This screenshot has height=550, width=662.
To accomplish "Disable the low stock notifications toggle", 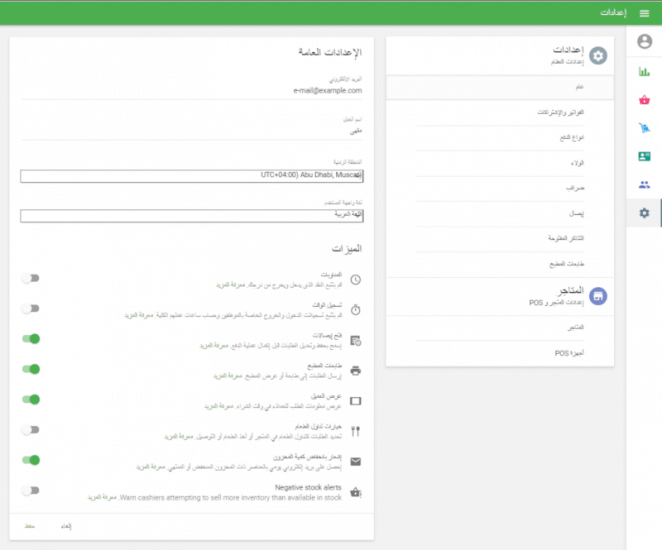I will click(31, 460).
